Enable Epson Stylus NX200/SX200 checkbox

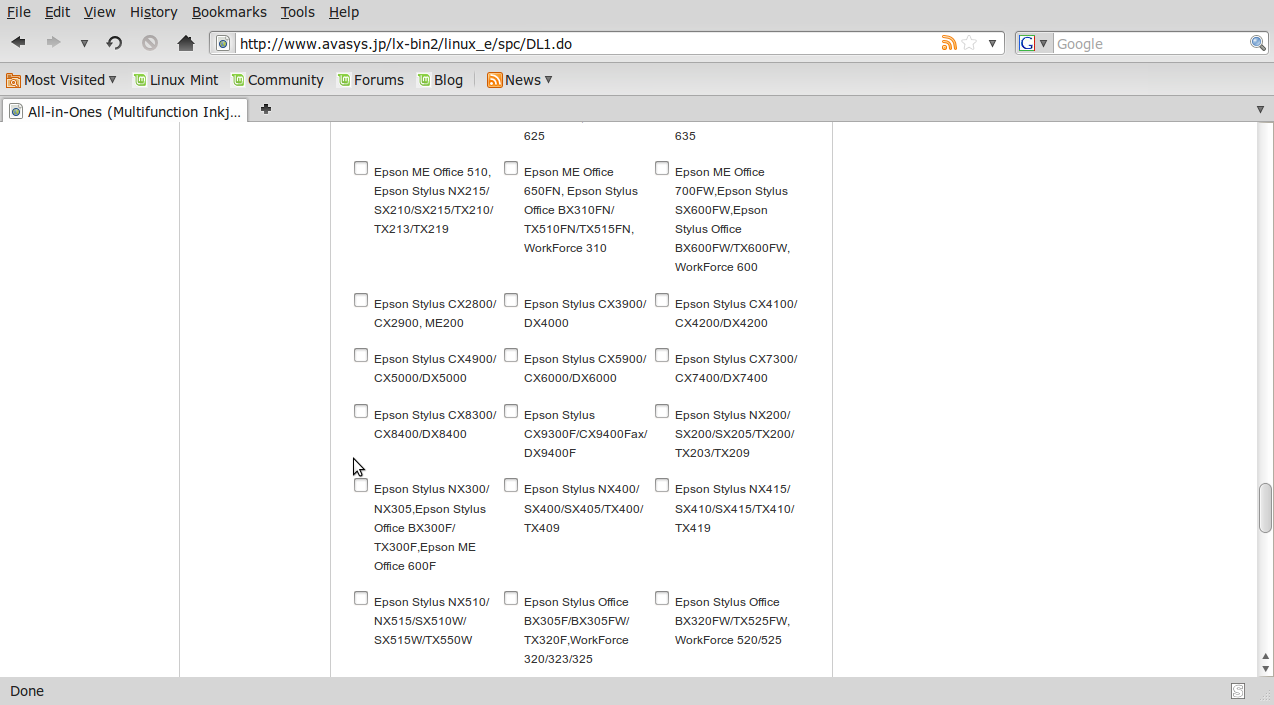pos(662,411)
